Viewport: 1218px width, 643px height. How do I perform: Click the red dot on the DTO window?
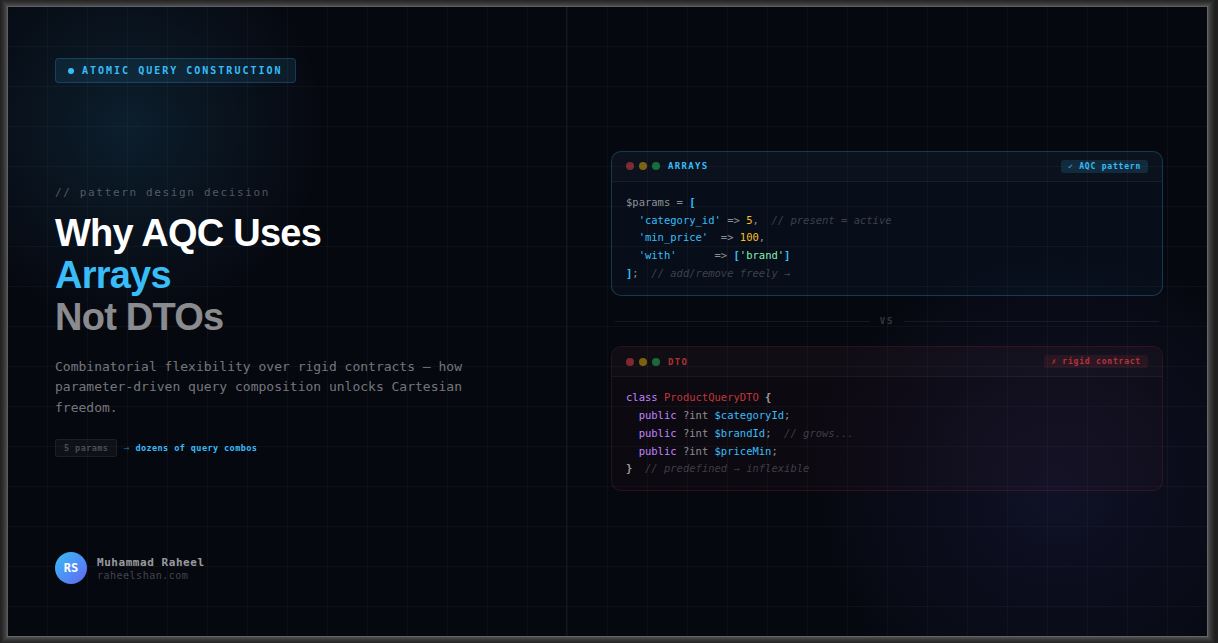pos(629,361)
